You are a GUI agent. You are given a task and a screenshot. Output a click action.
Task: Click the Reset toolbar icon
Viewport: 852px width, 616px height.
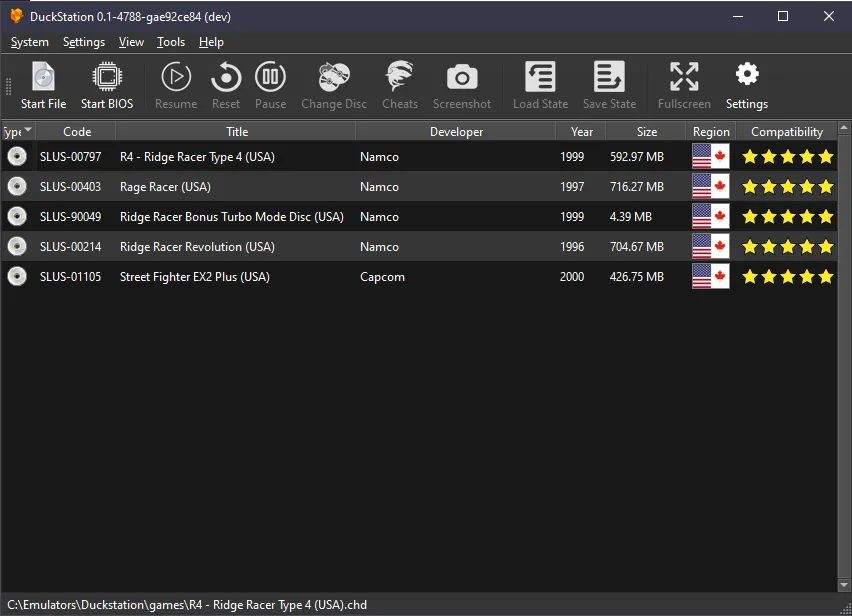click(x=225, y=77)
